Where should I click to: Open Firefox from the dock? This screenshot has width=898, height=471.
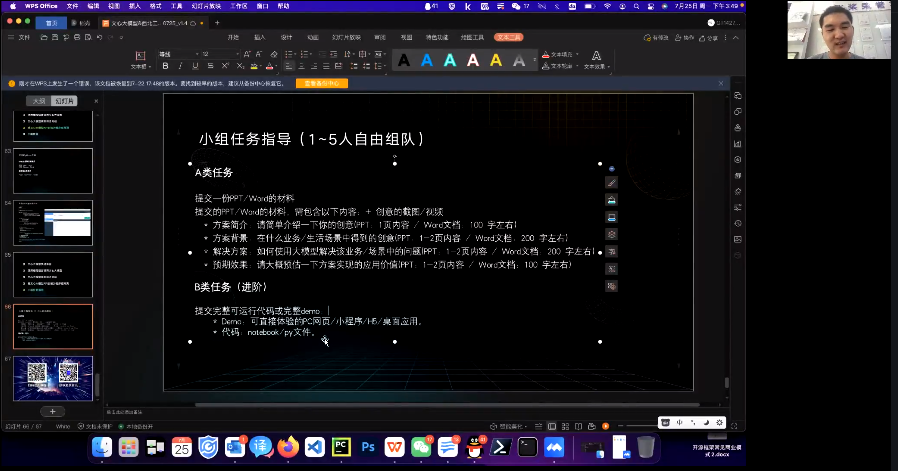click(x=289, y=446)
